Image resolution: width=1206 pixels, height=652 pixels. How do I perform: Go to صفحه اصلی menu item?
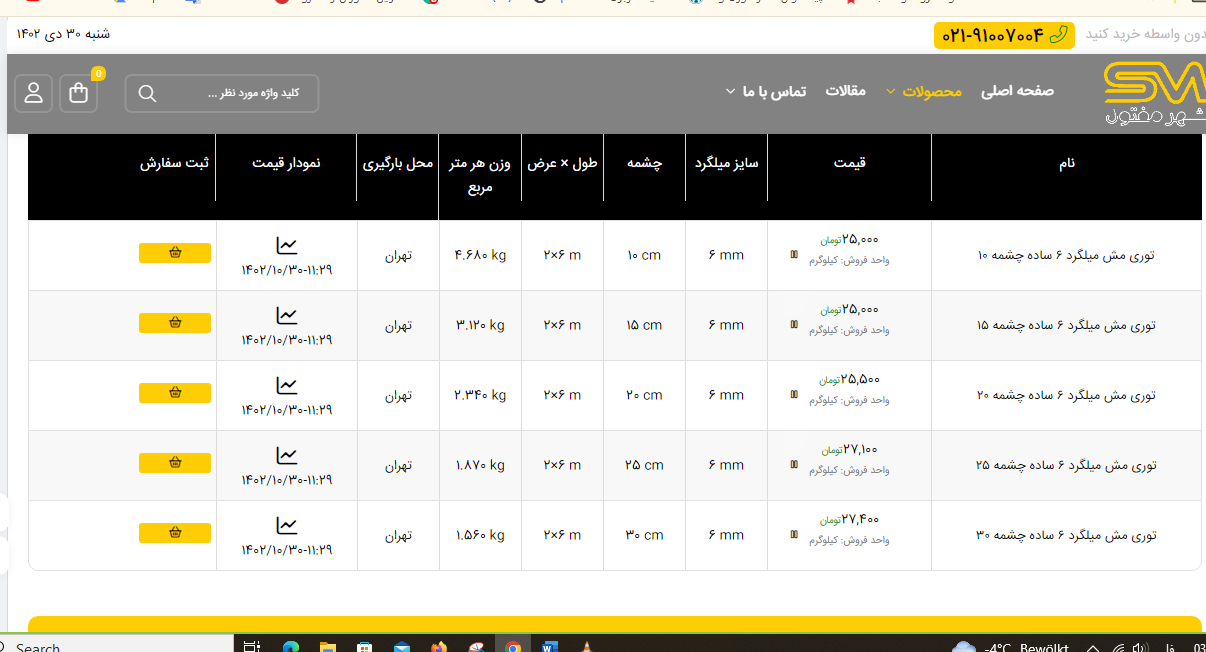coord(1017,91)
